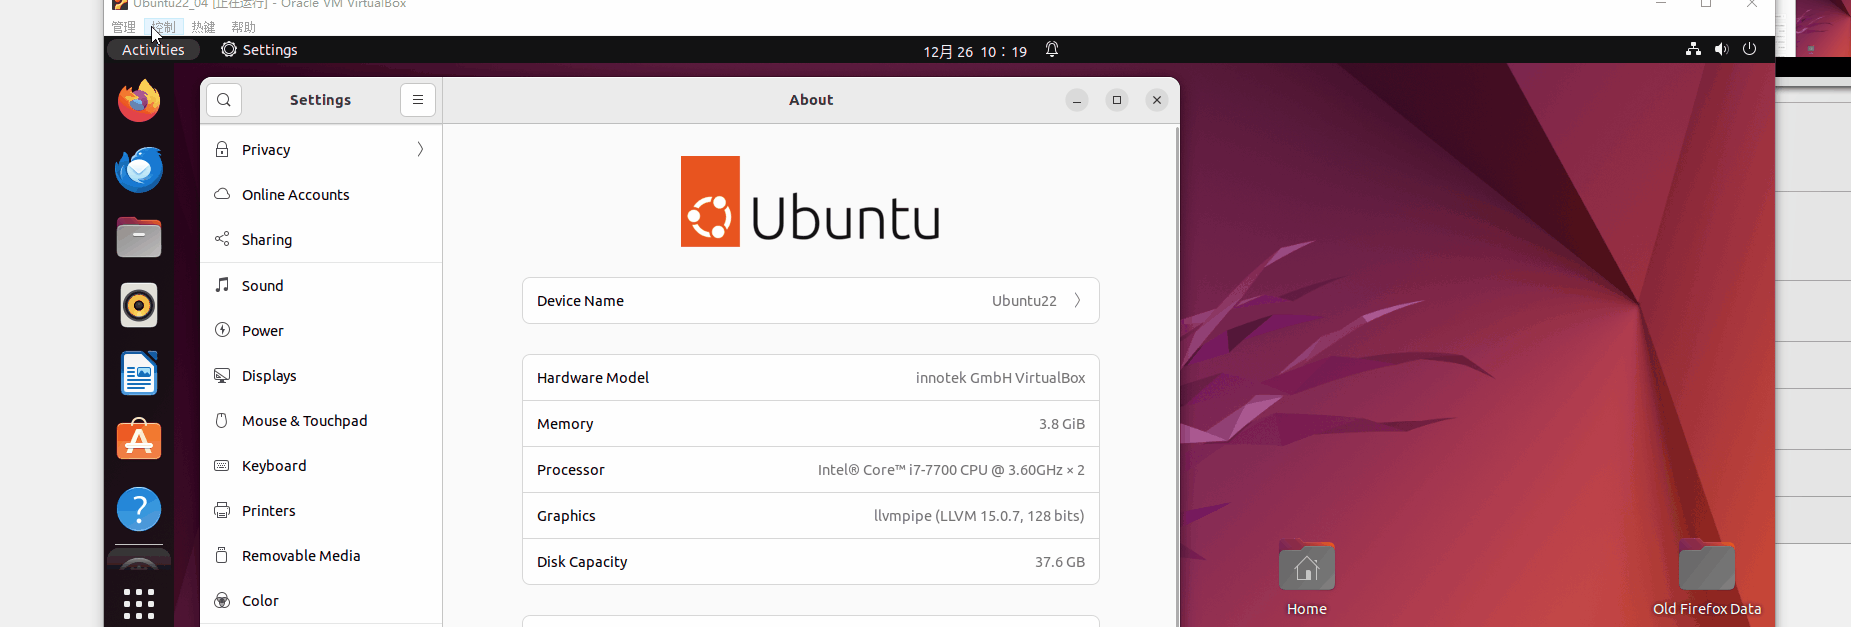Viewport: 1851px width, 627px height.
Task: Click the Power icon in sidebar
Action: pos(222,330)
